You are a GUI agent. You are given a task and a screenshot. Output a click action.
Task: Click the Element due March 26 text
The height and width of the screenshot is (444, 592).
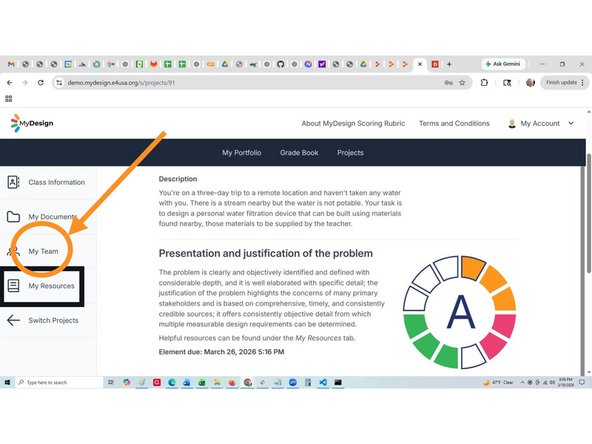[x=222, y=352]
